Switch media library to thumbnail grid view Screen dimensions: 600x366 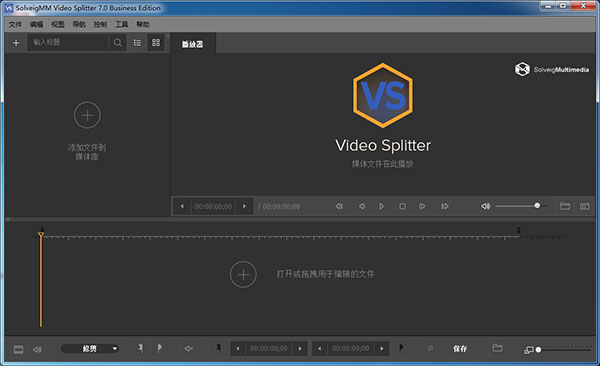[x=156, y=42]
